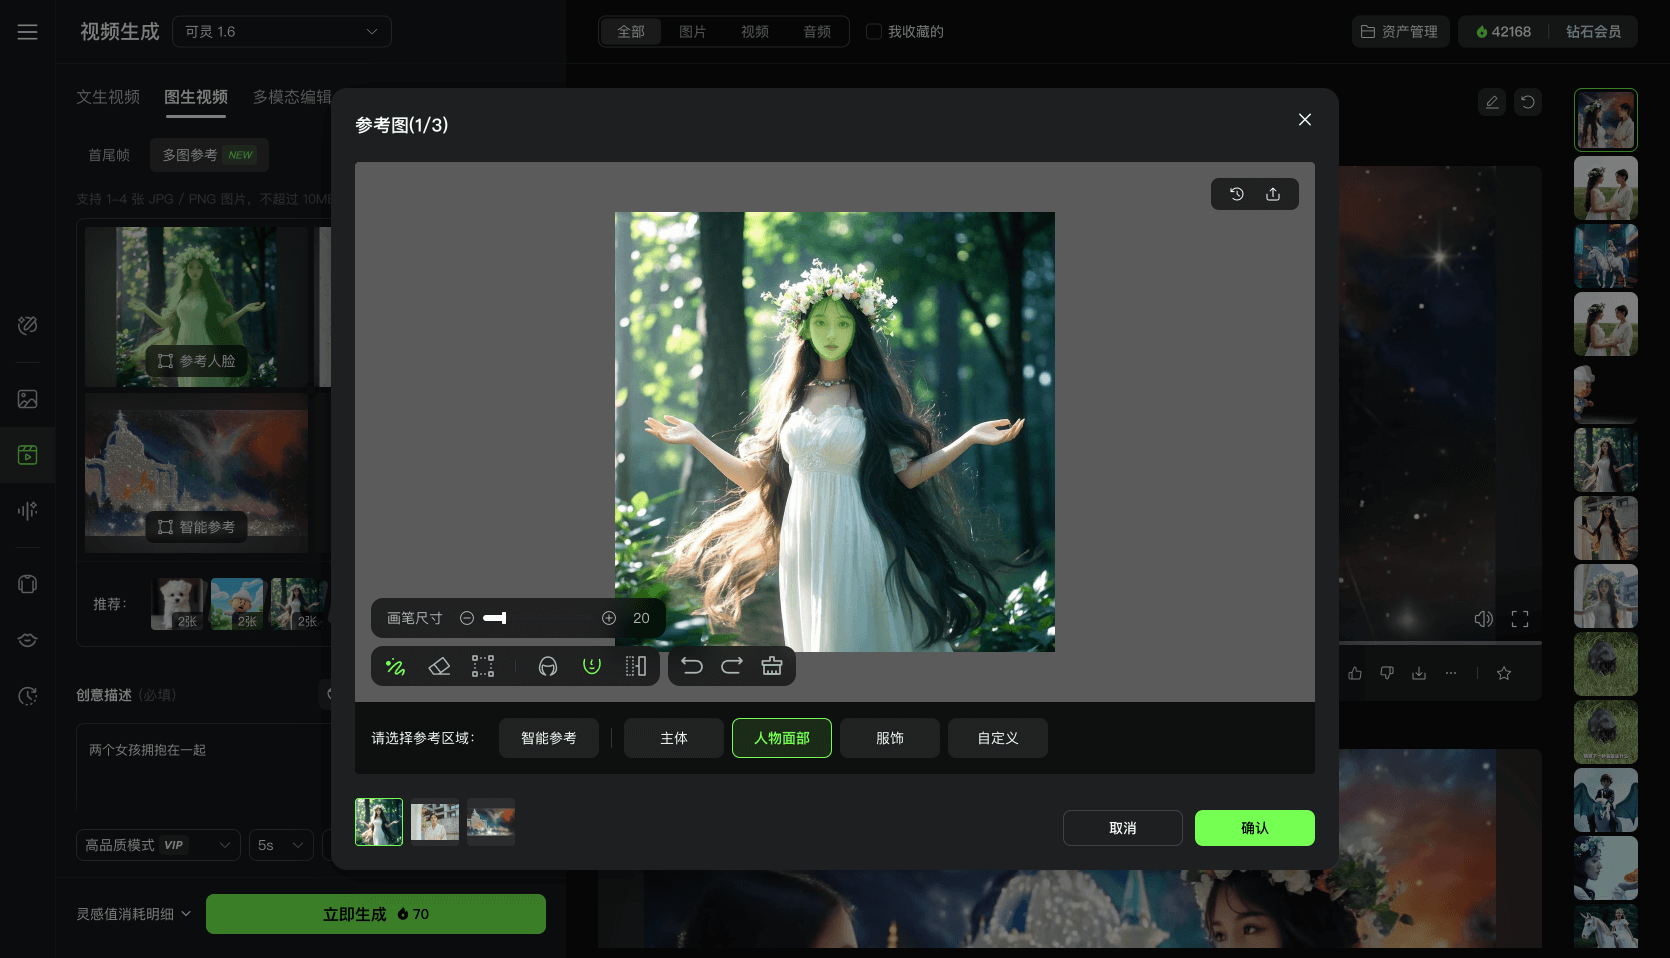
Task: Pick the puppy recommended sample thumbnail
Action: [x=177, y=604]
